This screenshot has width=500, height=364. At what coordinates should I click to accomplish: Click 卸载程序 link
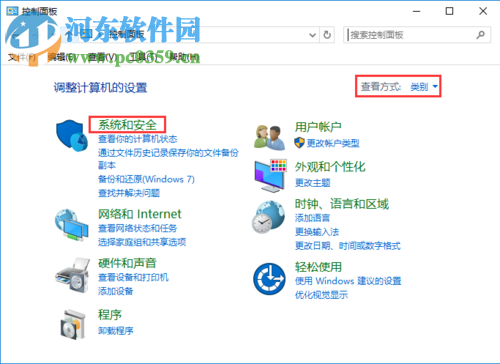click(x=116, y=331)
